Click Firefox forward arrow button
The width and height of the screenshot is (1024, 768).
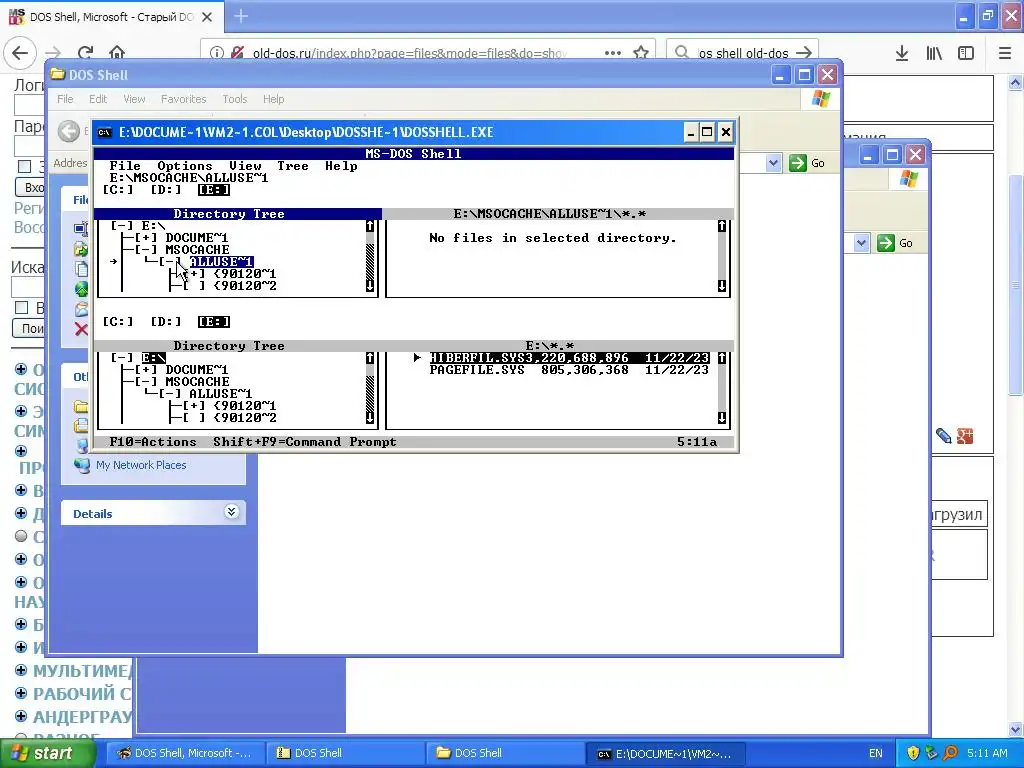point(54,53)
